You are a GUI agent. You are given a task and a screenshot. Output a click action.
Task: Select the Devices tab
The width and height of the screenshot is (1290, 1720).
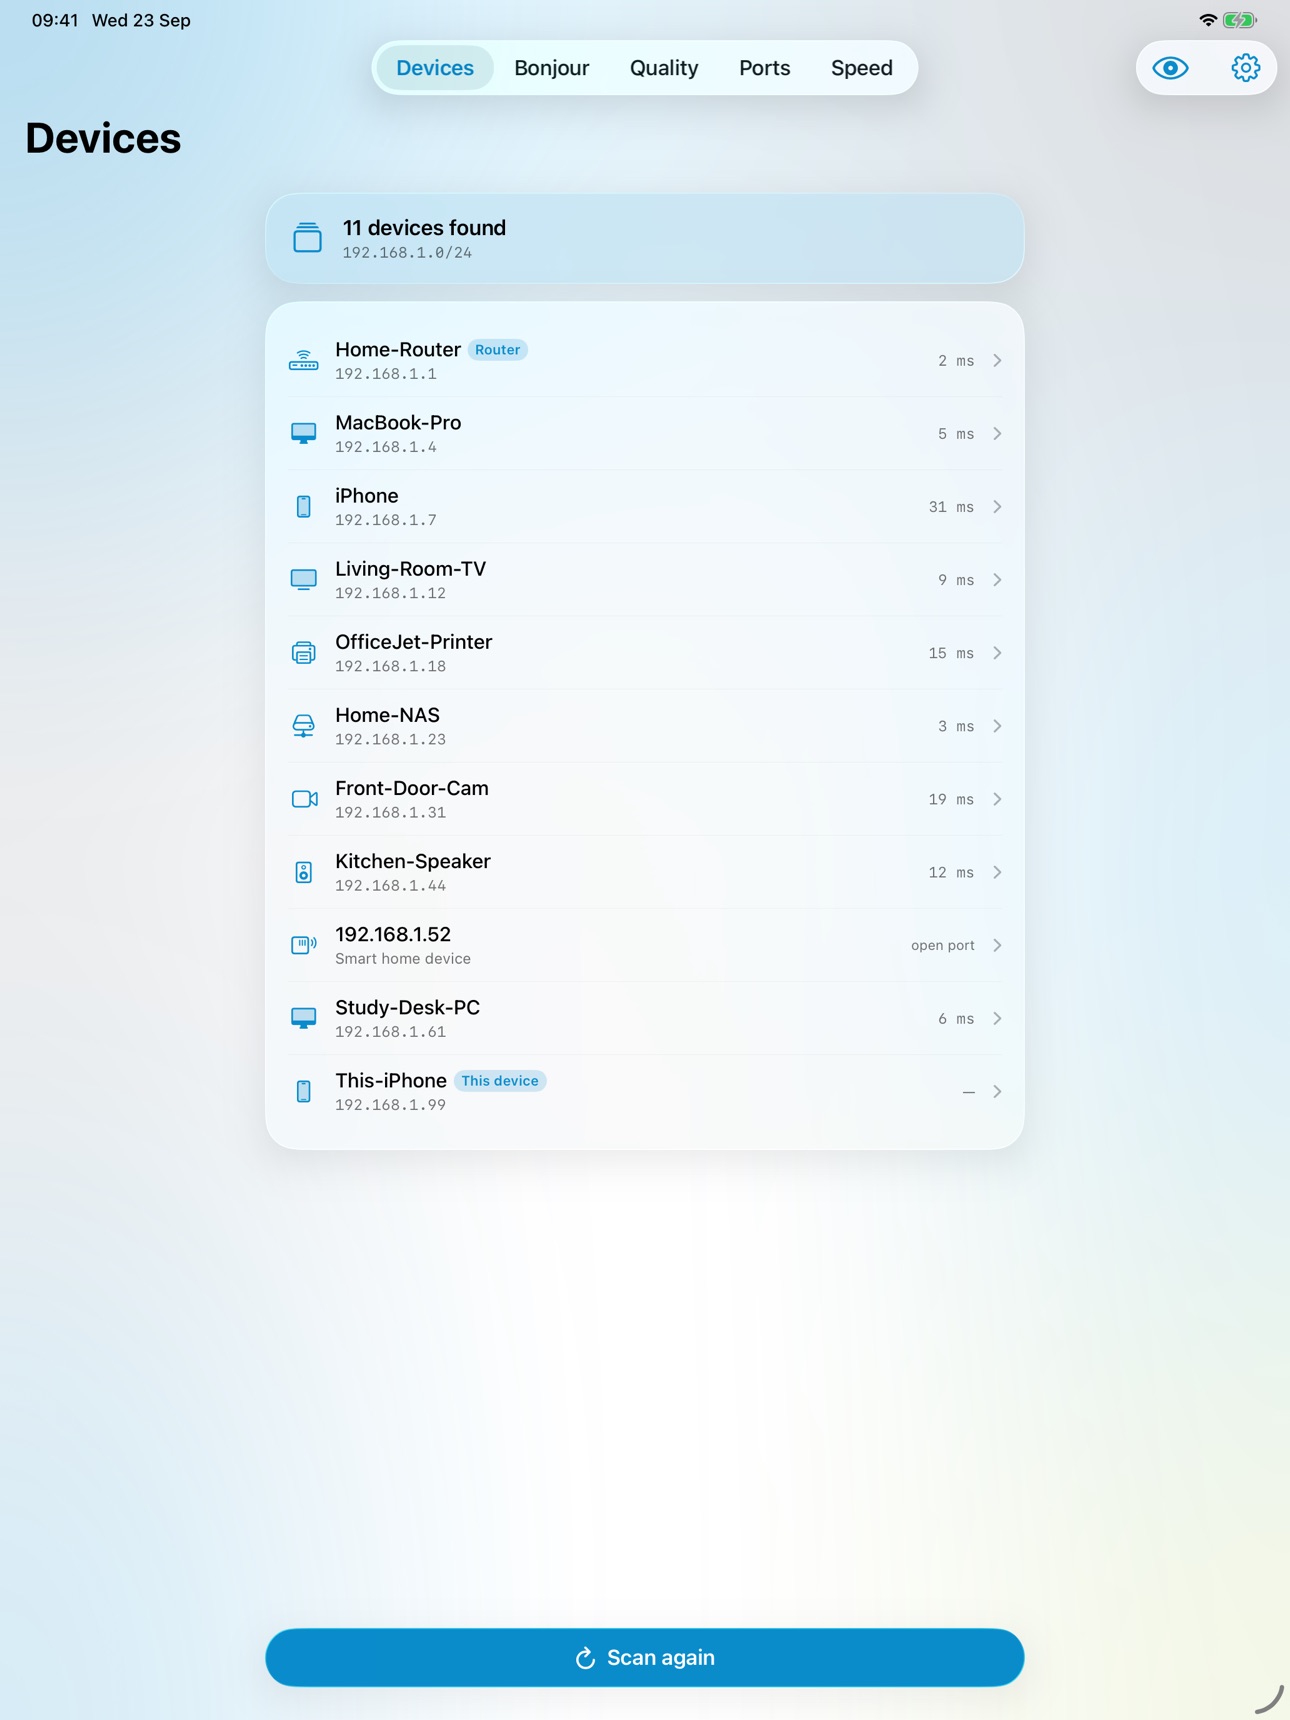[x=435, y=68]
